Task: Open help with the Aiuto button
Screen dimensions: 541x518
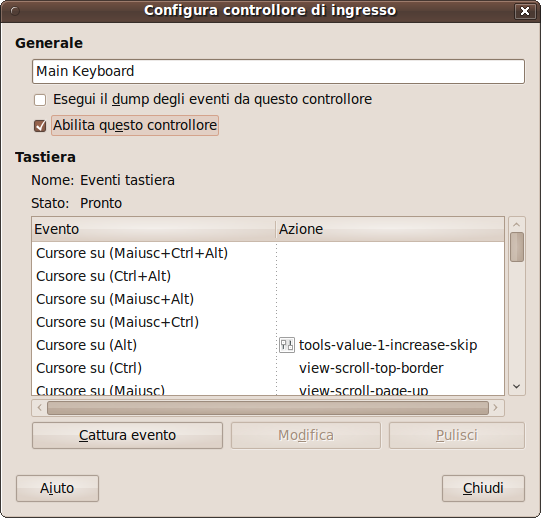Action: [x=57, y=488]
